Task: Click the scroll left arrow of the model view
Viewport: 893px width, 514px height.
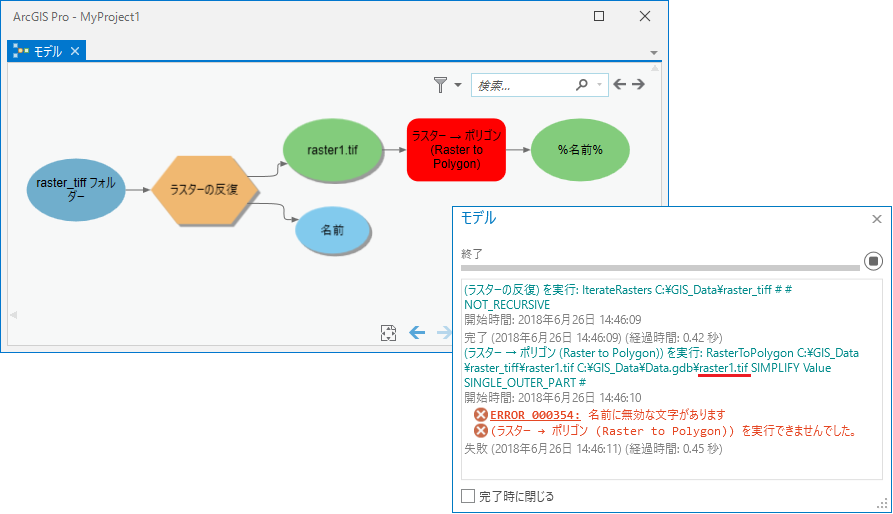Action: 13,315
